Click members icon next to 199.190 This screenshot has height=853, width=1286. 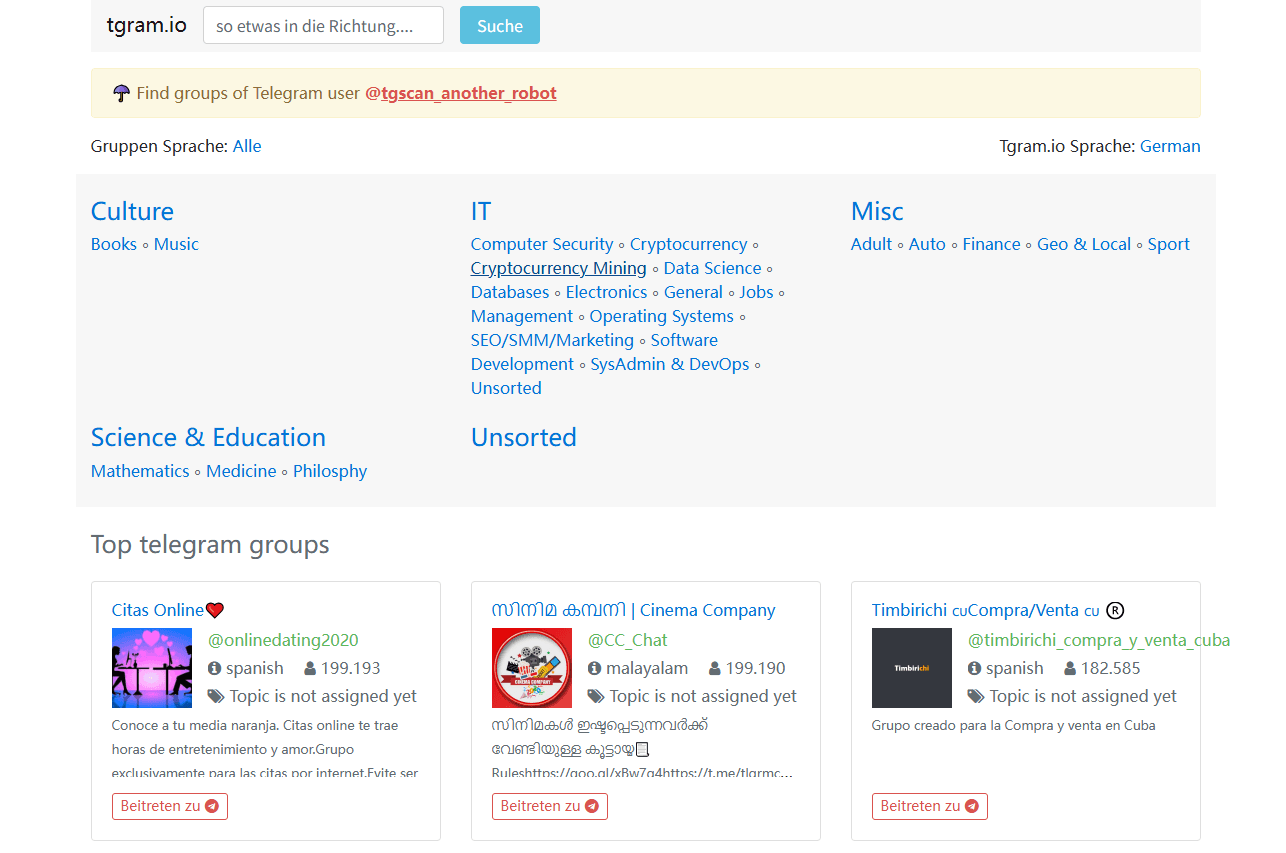coord(715,668)
